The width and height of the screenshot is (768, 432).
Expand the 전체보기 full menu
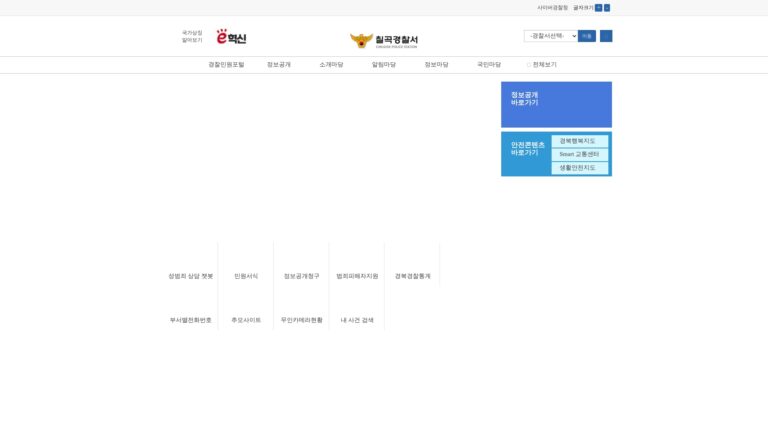point(542,65)
